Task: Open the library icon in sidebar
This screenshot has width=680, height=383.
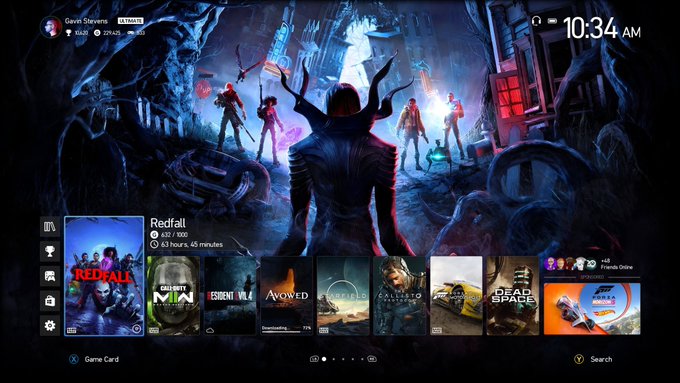Action: pyautogui.click(x=50, y=226)
